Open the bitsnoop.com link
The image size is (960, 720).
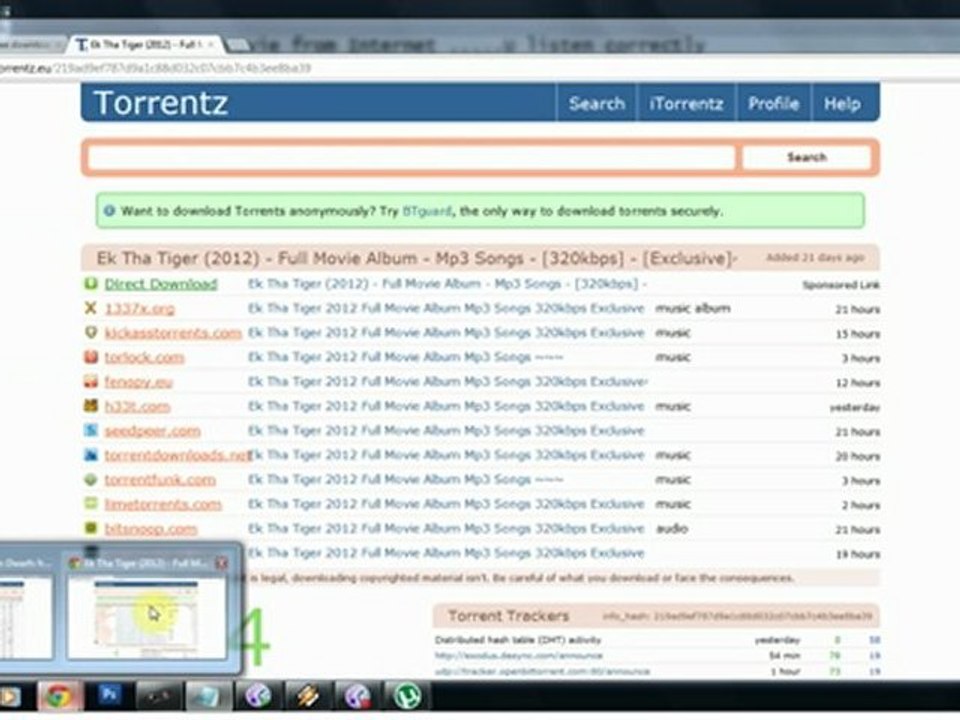pos(151,528)
